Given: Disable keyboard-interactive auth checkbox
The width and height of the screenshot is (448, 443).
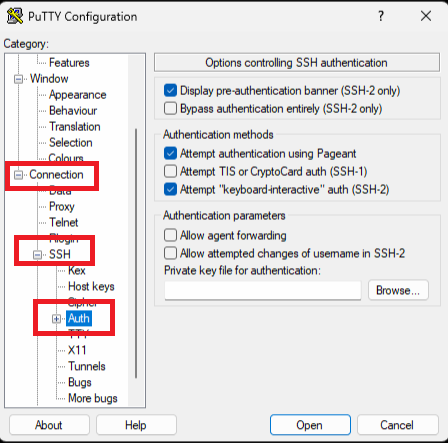Looking at the screenshot, I should 170,189.
